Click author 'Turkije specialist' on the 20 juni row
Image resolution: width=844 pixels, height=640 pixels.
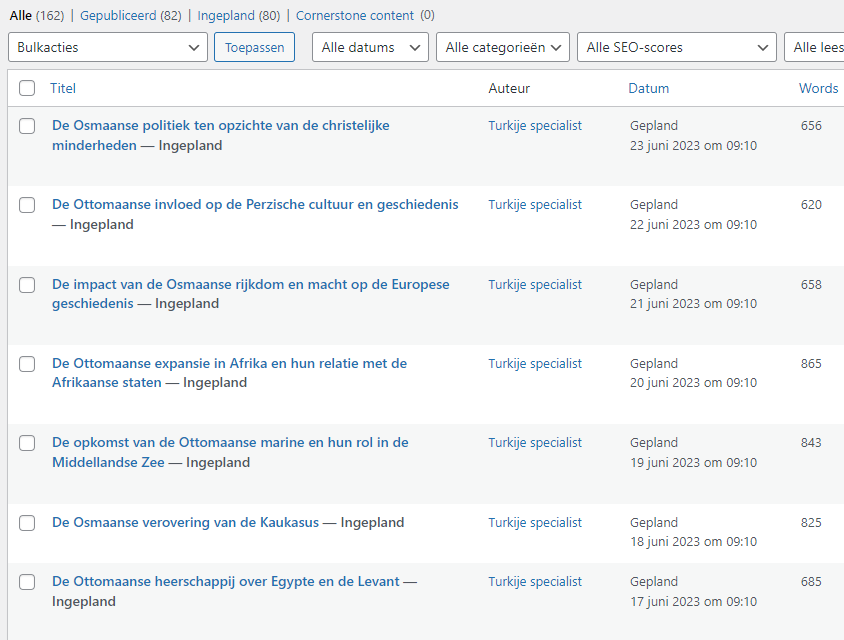[x=535, y=363]
